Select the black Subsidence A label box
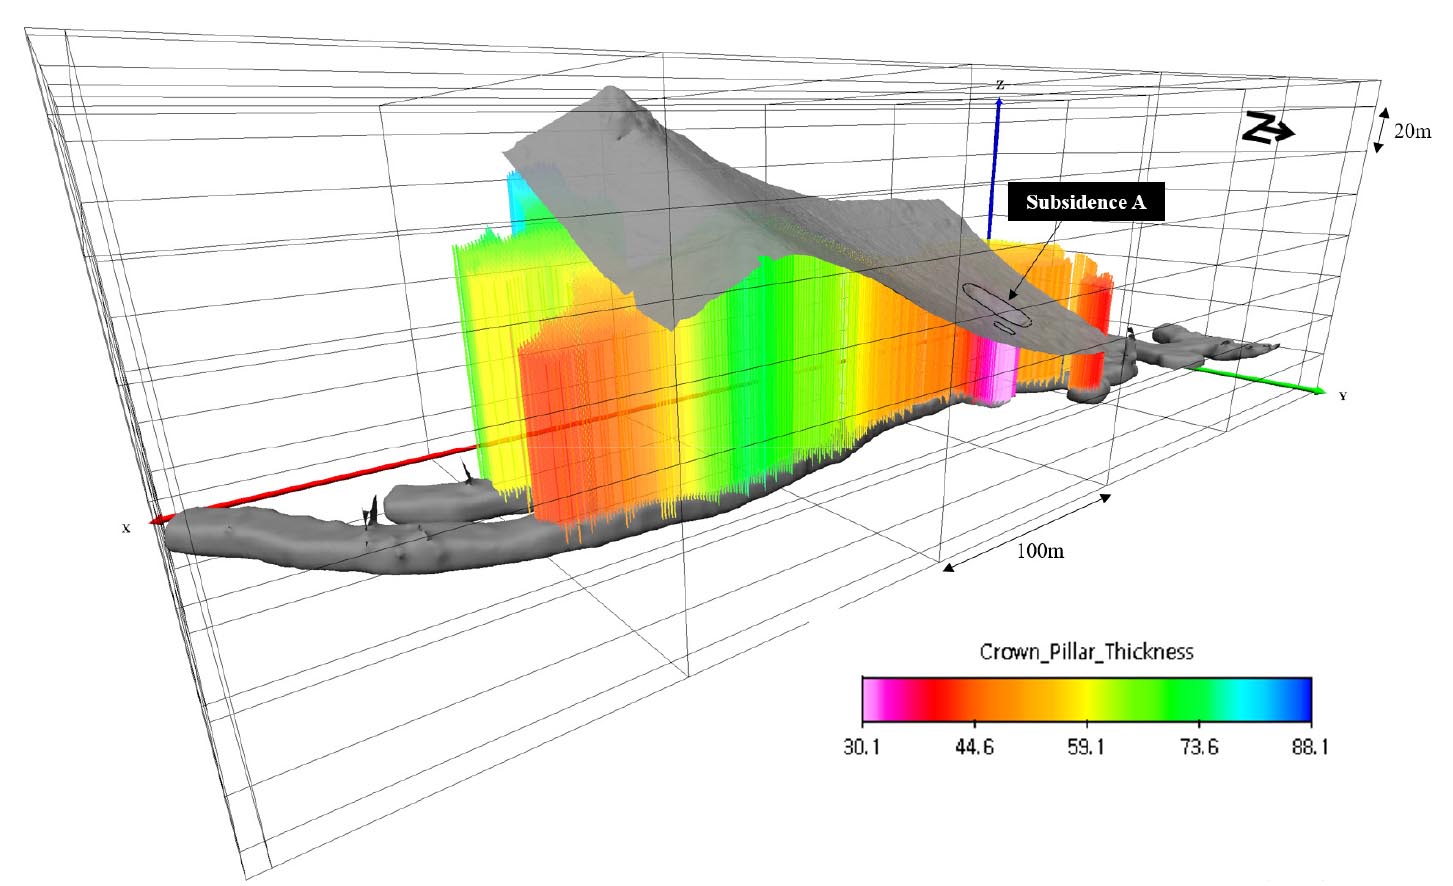Viewport: 1453px width, 886px height. (x=1085, y=202)
